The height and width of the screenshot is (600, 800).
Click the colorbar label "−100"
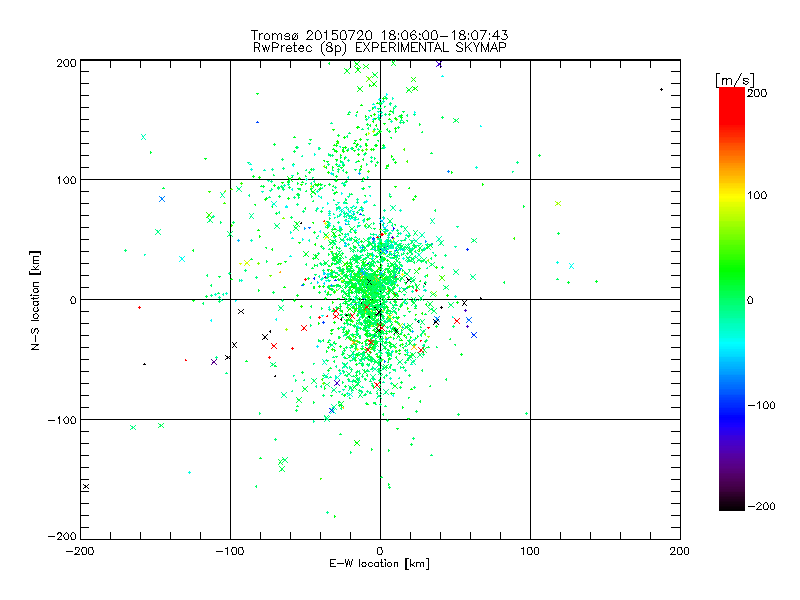tap(761, 405)
